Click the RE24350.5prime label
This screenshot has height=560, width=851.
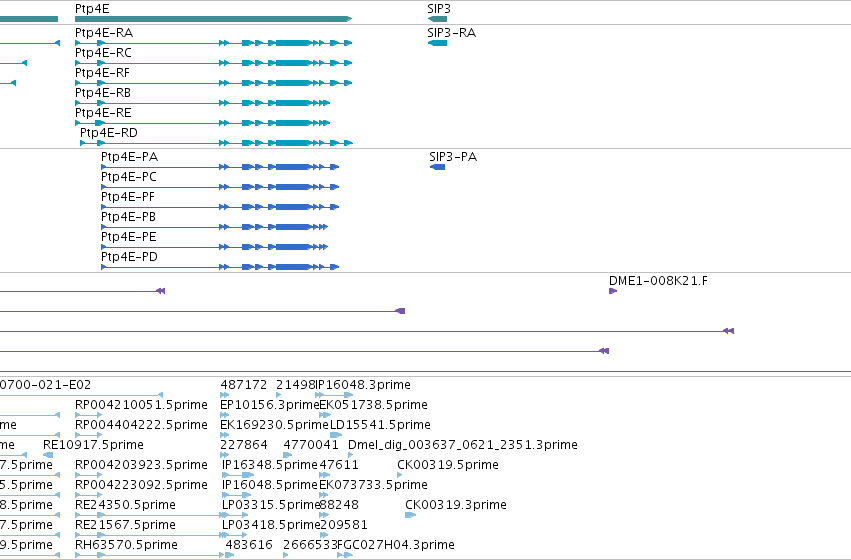pos(125,505)
